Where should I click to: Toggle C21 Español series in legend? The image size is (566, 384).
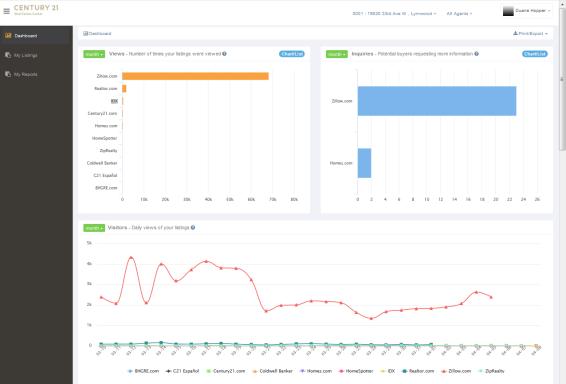pyautogui.click(x=182, y=371)
